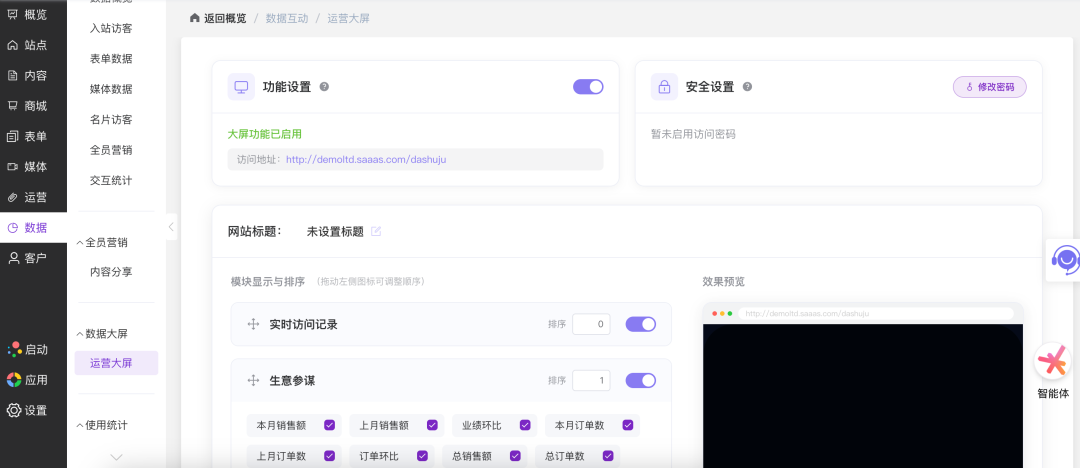Collapse the secondary sidebar with the arrow handle
The width and height of the screenshot is (1080, 468).
pos(171,227)
